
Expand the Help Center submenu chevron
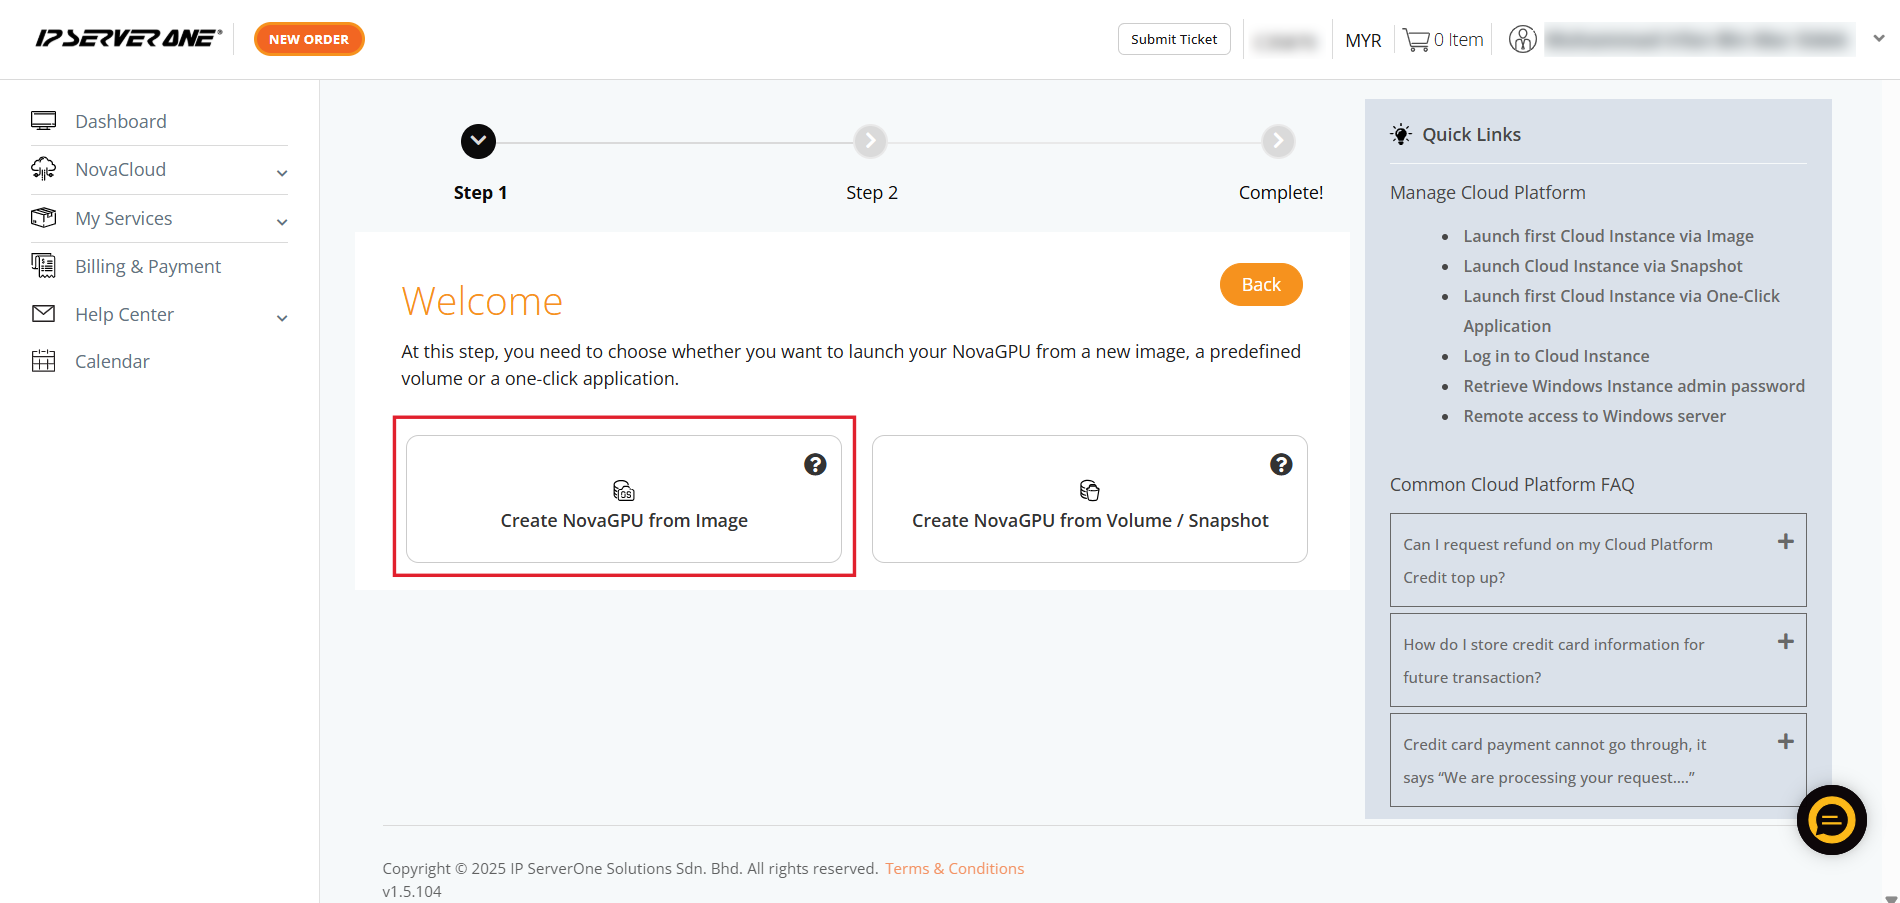[x=282, y=318]
